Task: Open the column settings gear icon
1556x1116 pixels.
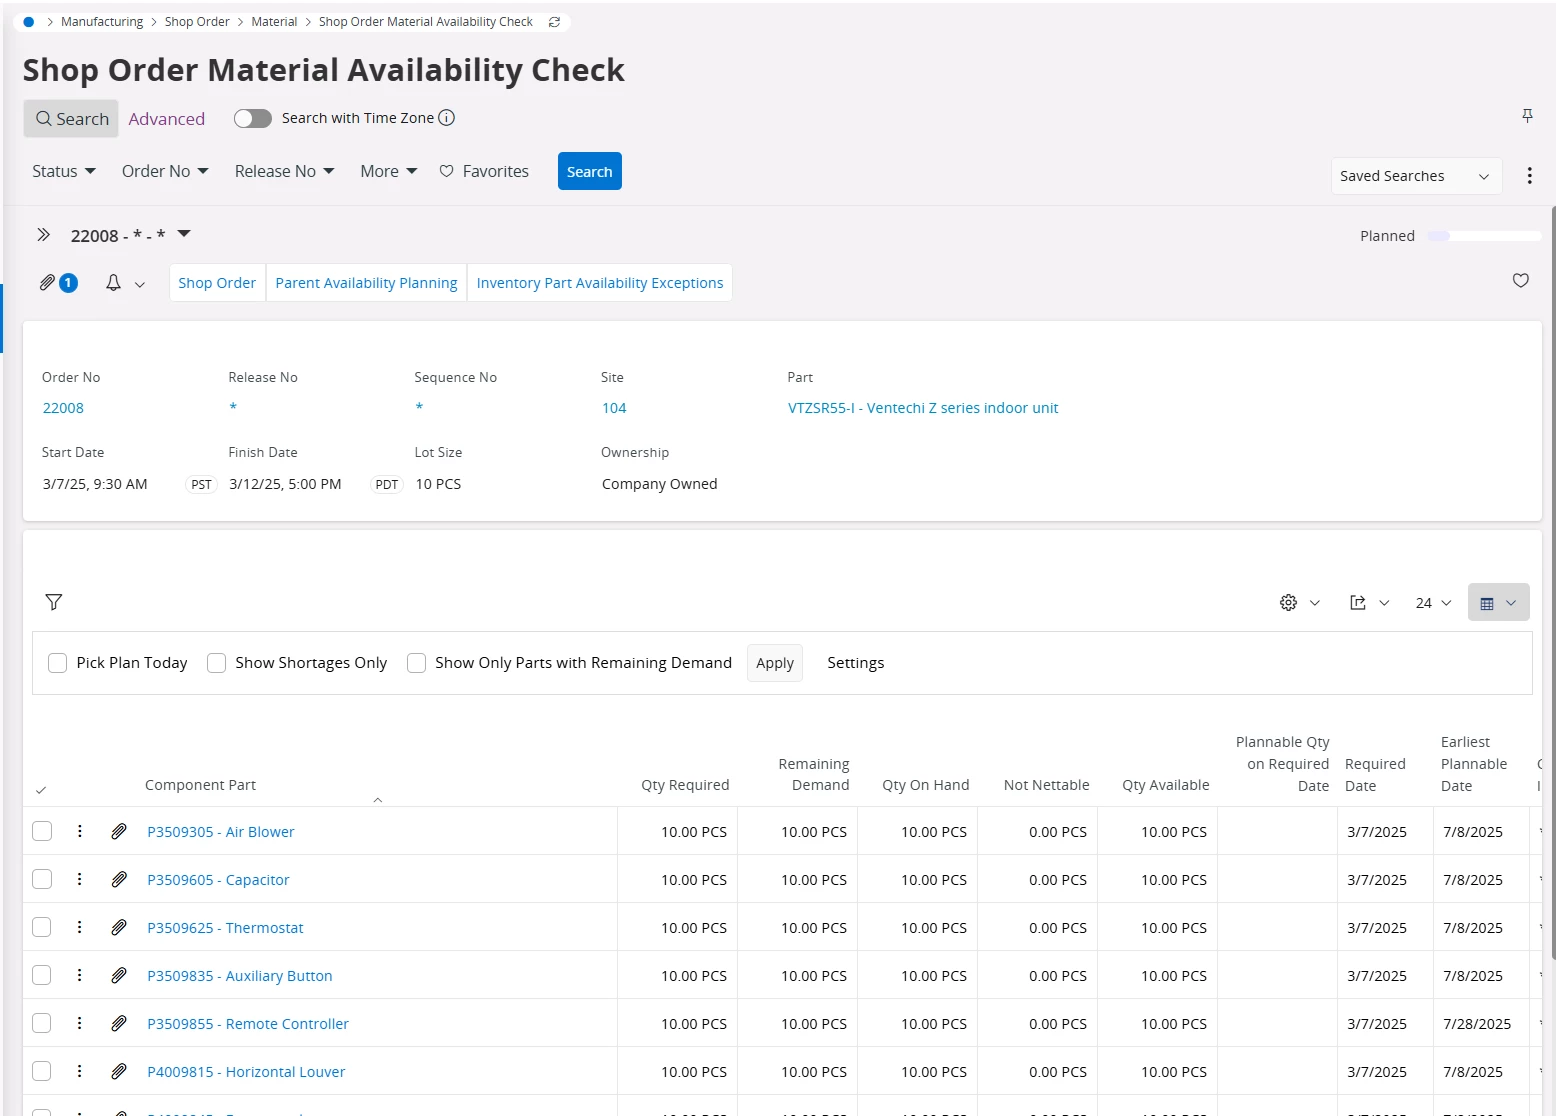Action: [x=1288, y=602]
